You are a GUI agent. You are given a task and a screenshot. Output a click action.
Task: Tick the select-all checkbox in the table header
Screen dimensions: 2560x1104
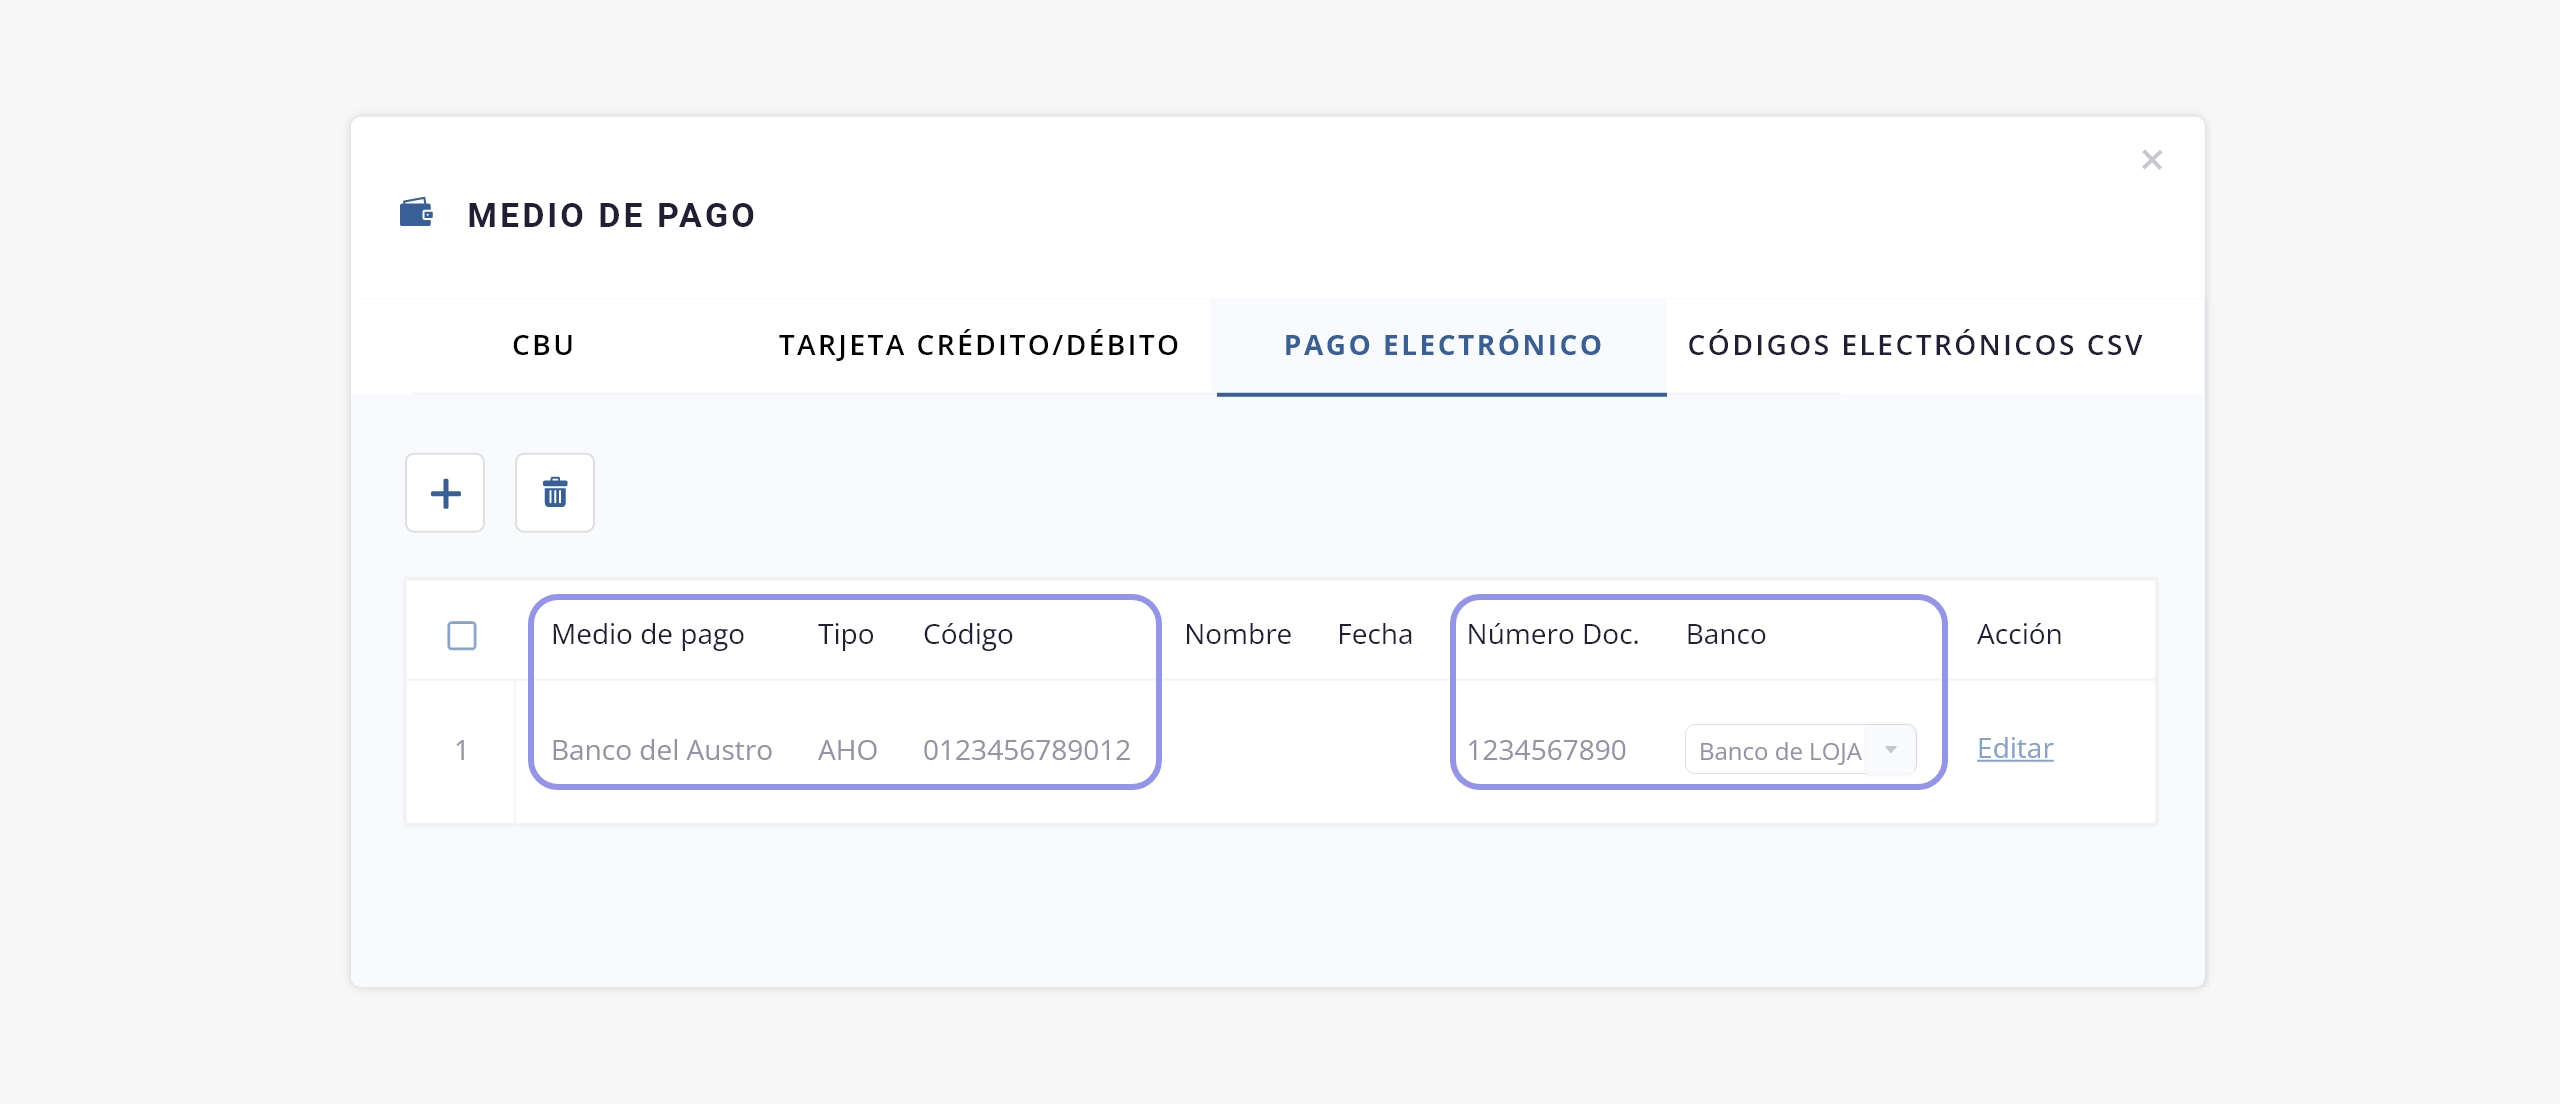(x=462, y=635)
